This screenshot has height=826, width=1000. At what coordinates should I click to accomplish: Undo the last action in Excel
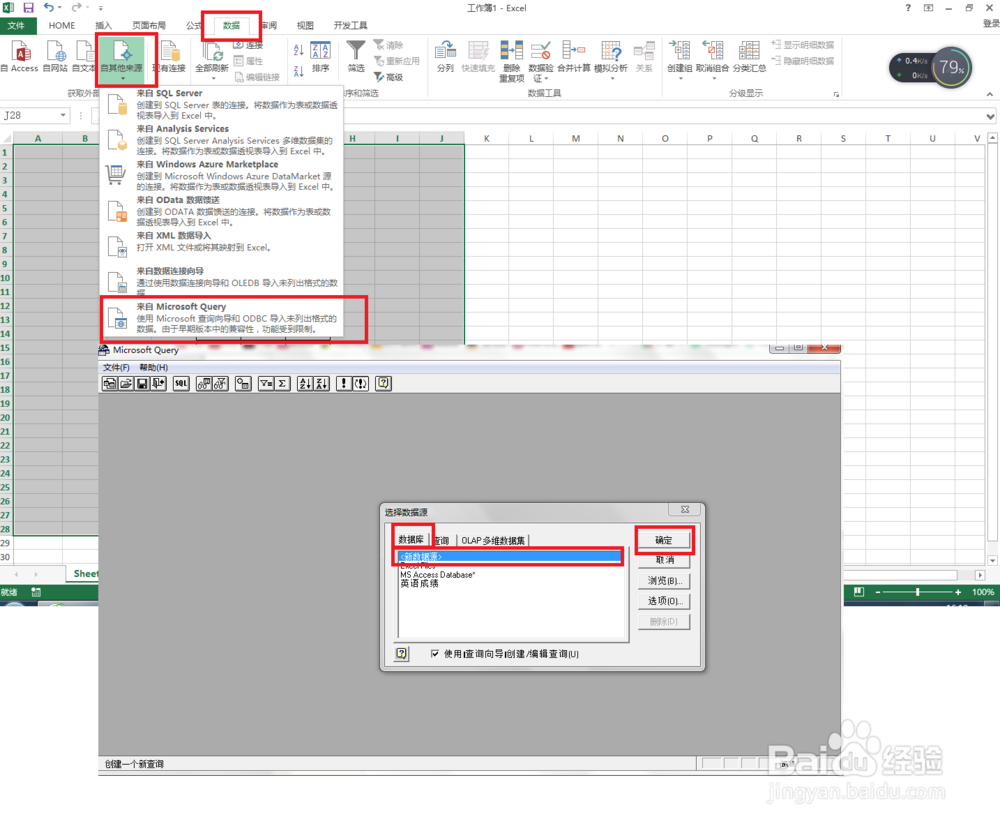48,8
